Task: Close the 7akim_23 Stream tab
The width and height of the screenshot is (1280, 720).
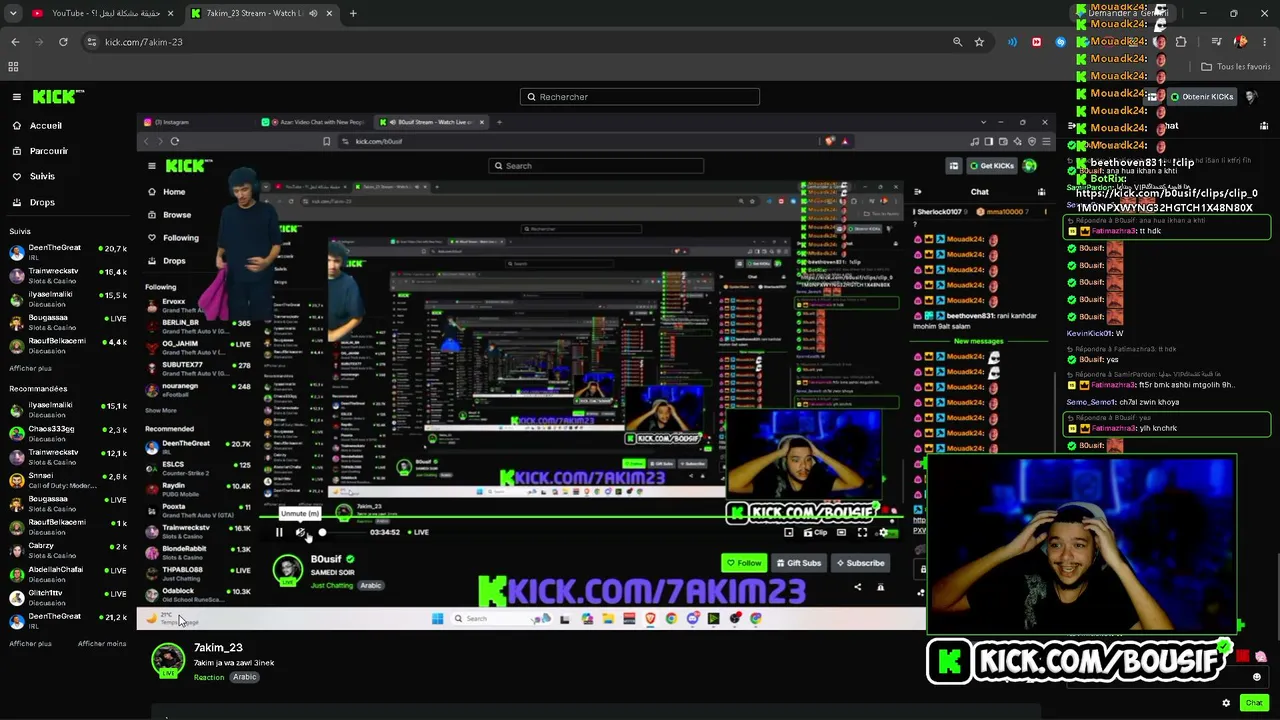Action: pos(329,13)
